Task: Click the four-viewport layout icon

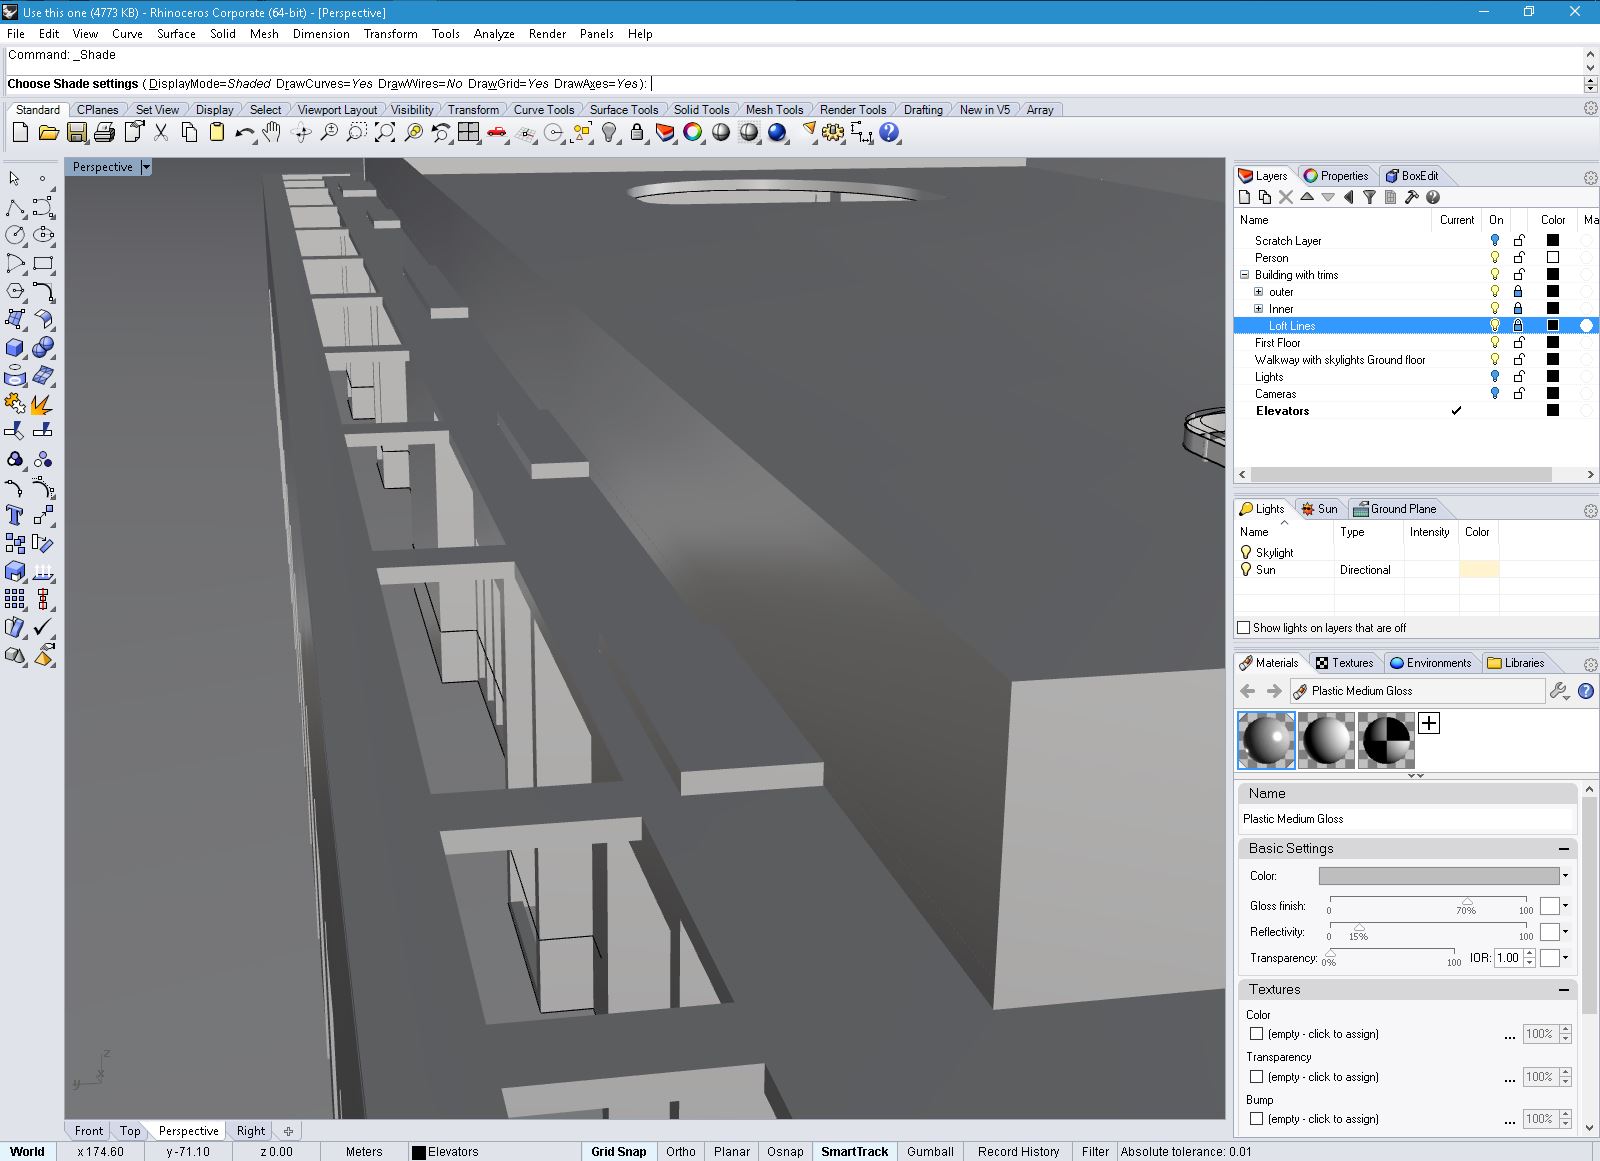Action: click(468, 132)
